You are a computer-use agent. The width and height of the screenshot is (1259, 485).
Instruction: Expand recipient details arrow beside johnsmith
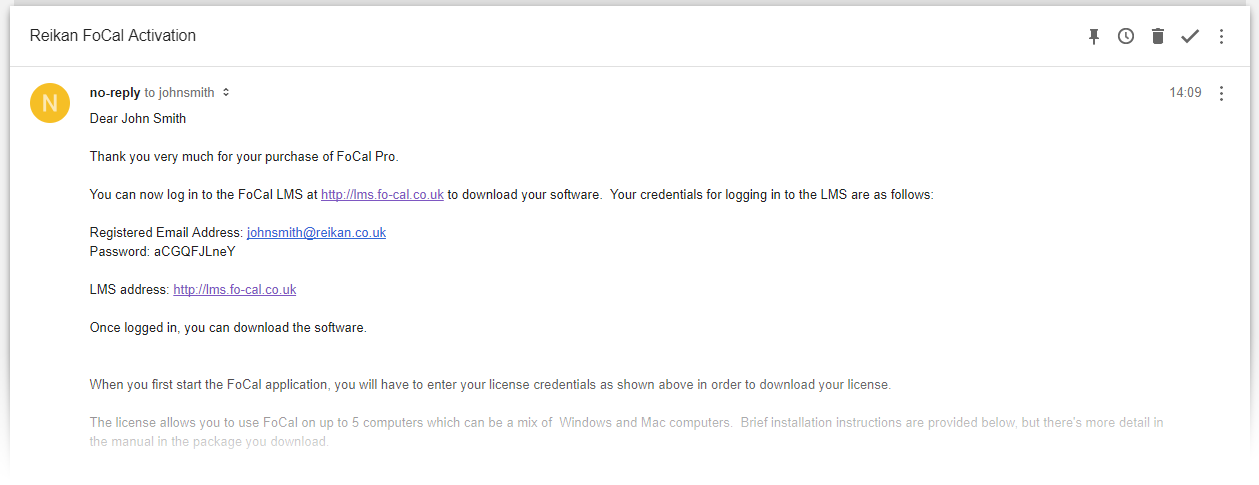pos(226,92)
